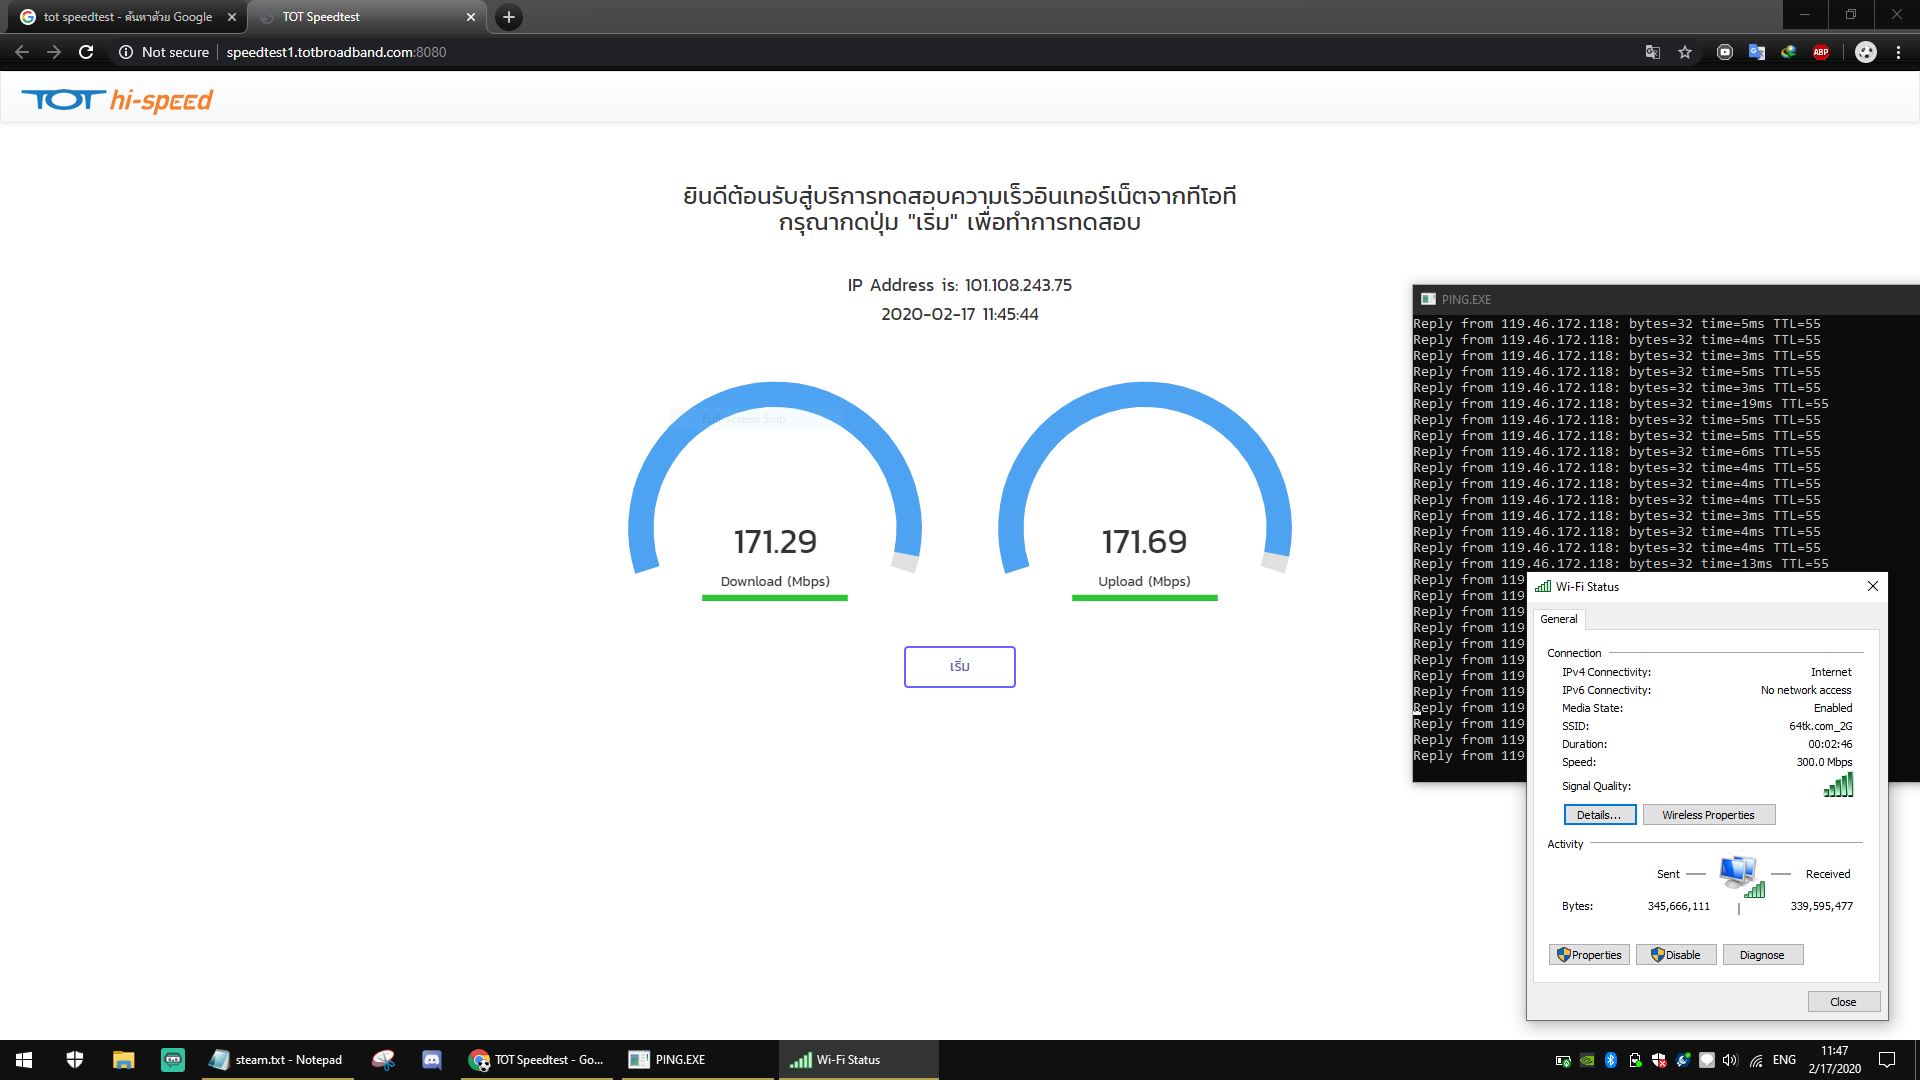
Task: Open the General tab in Wi-Fi Status
Action: point(1559,619)
